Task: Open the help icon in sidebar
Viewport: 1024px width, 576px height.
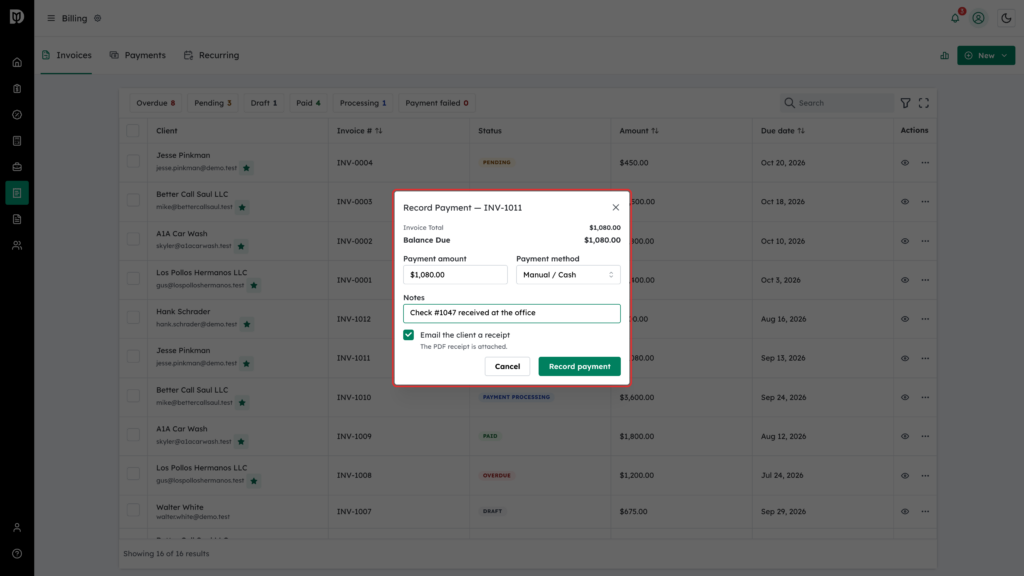Action: pyautogui.click(x=17, y=554)
